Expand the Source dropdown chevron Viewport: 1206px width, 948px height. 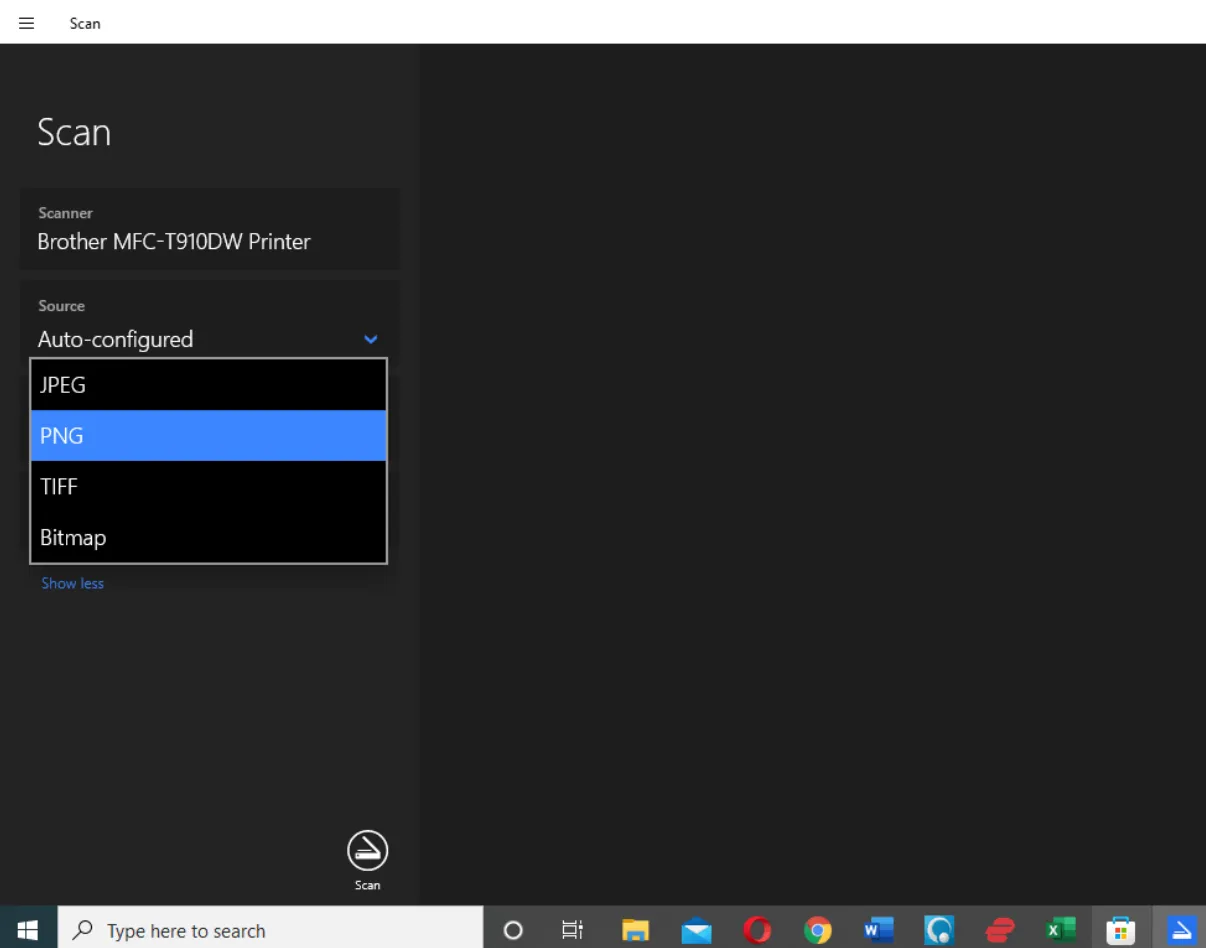pos(371,340)
